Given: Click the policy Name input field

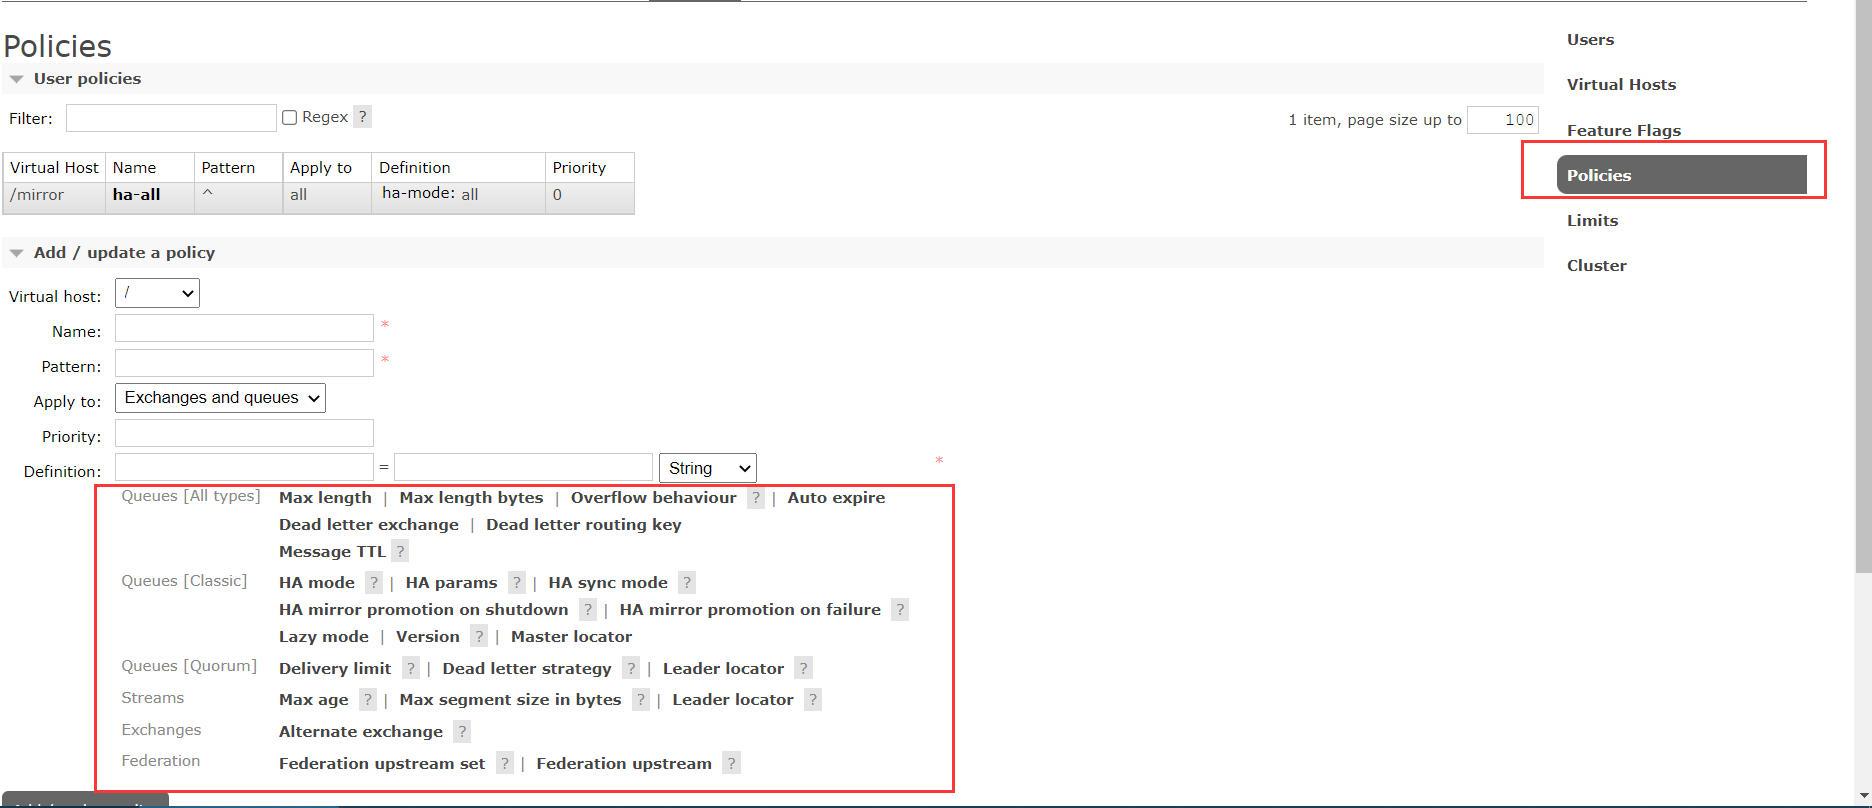Looking at the screenshot, I should click(244, 328).
